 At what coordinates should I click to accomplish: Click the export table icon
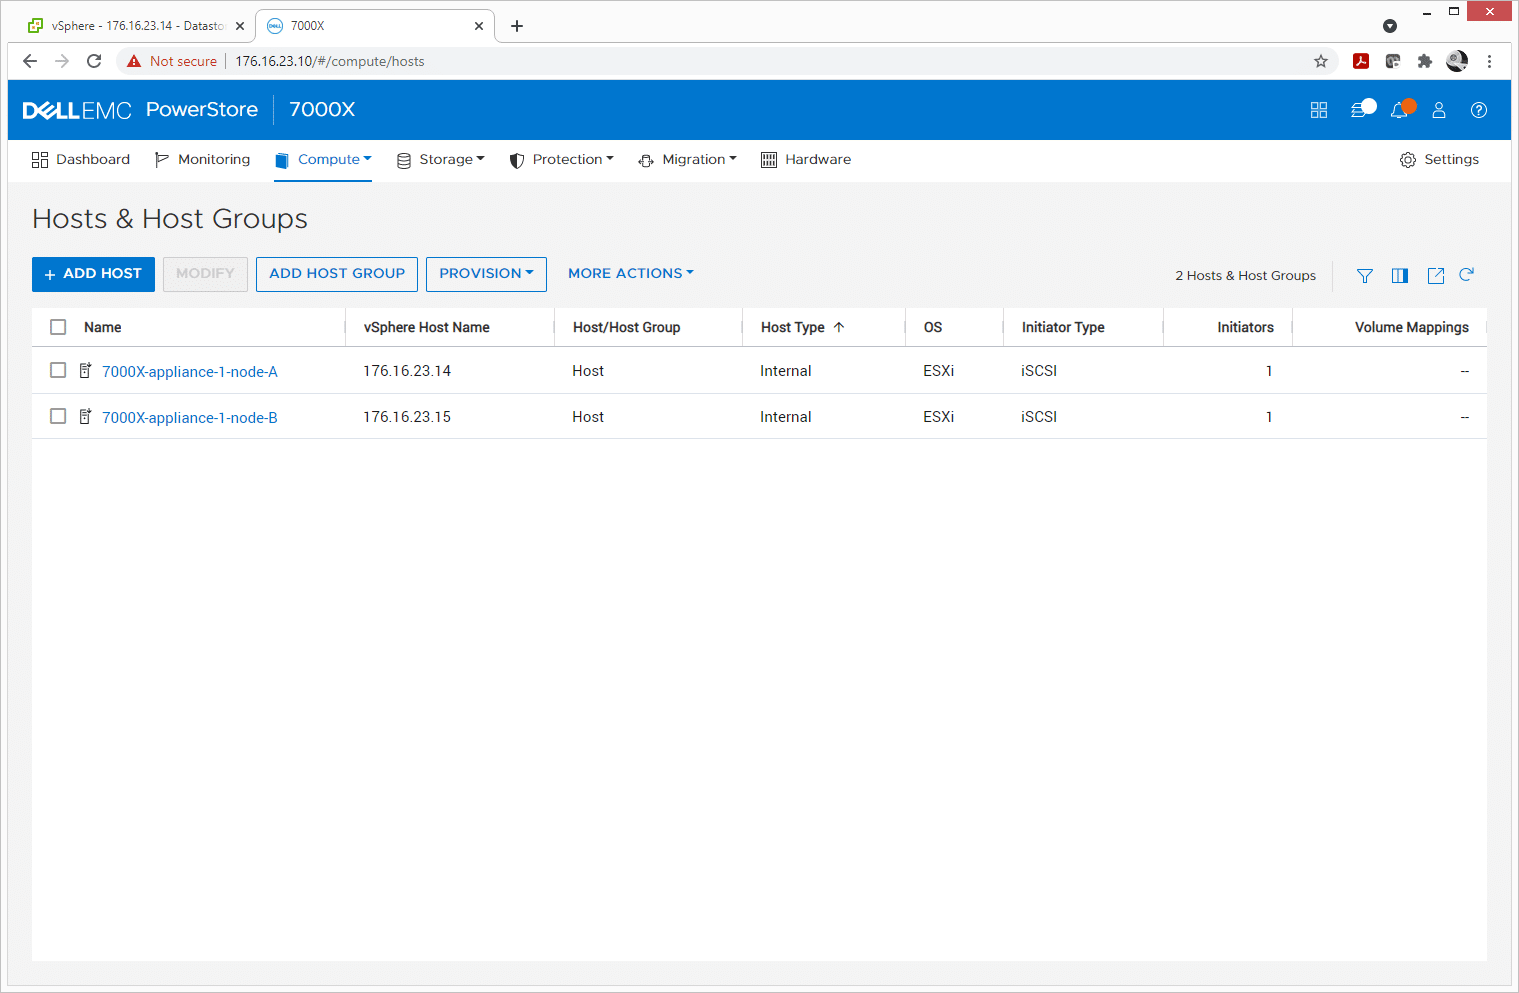1436,276
